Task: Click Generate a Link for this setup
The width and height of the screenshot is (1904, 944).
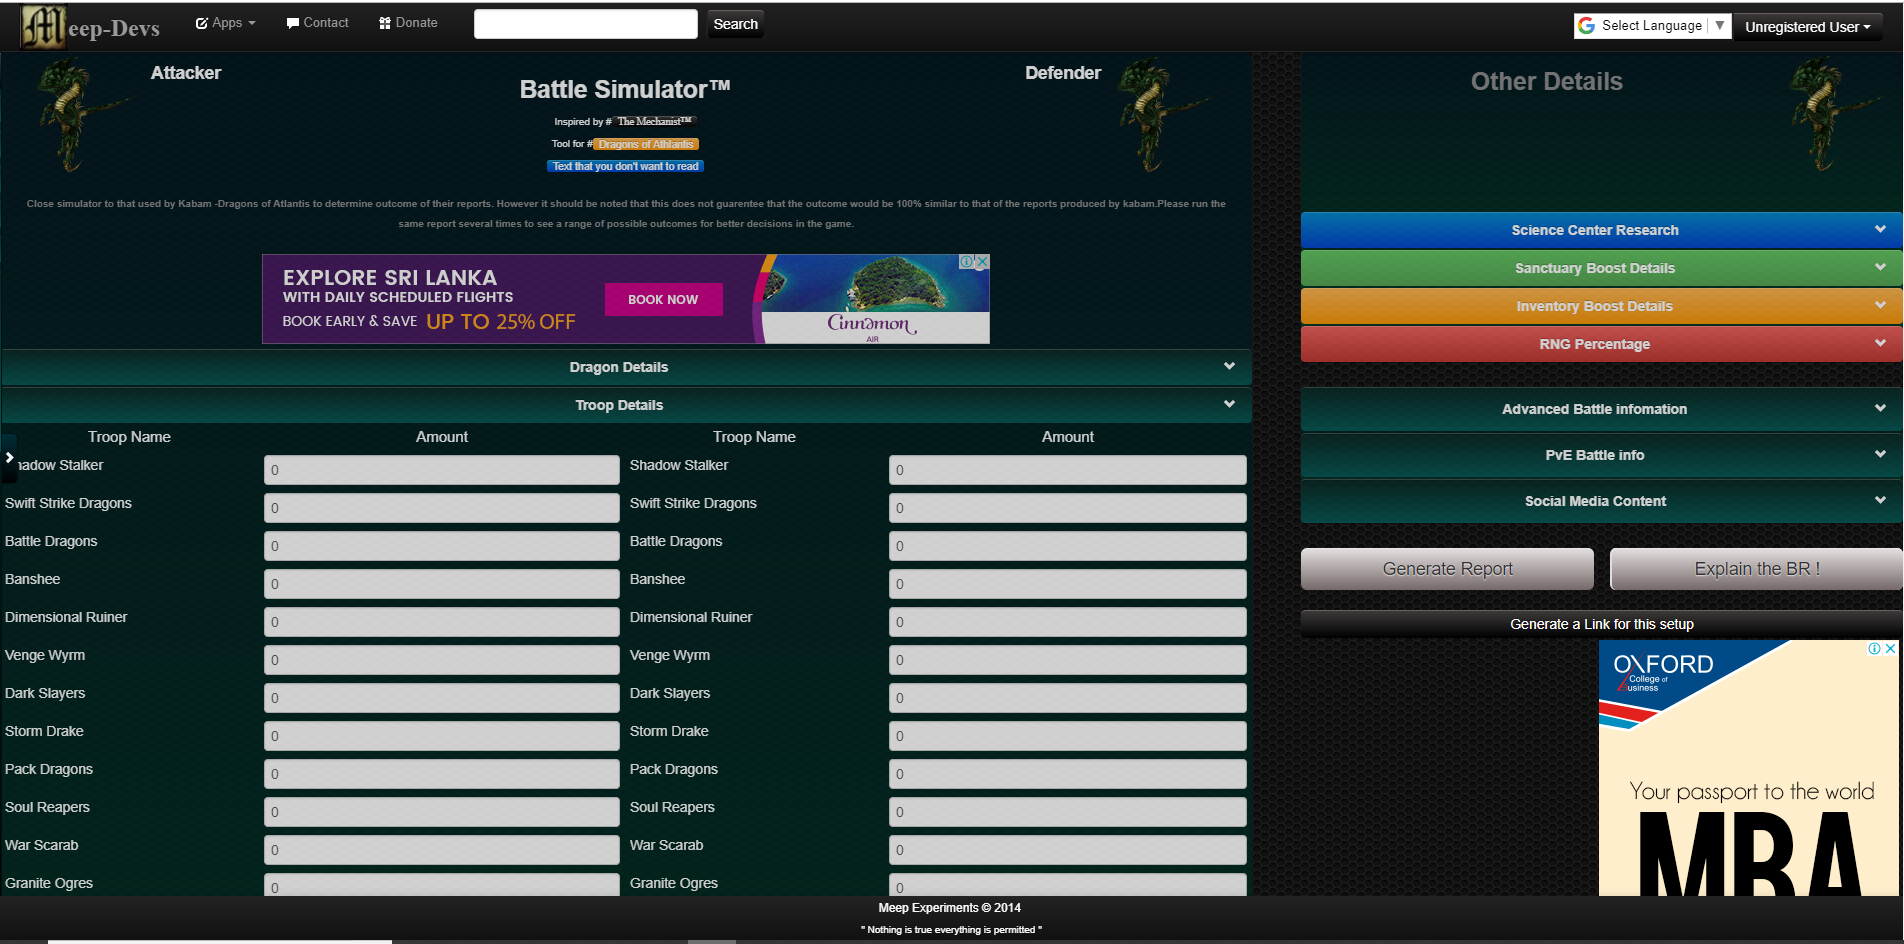Action: click(1601, 624)
